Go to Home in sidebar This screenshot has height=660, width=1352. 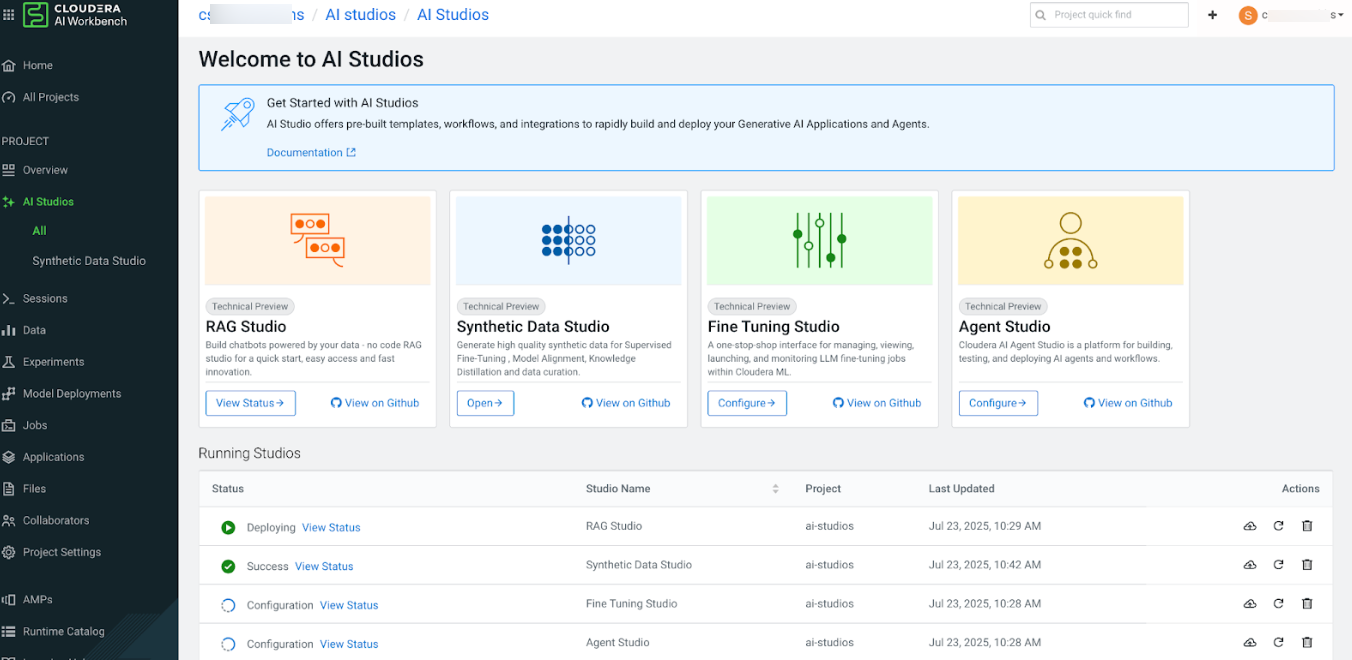coord(38,66)
